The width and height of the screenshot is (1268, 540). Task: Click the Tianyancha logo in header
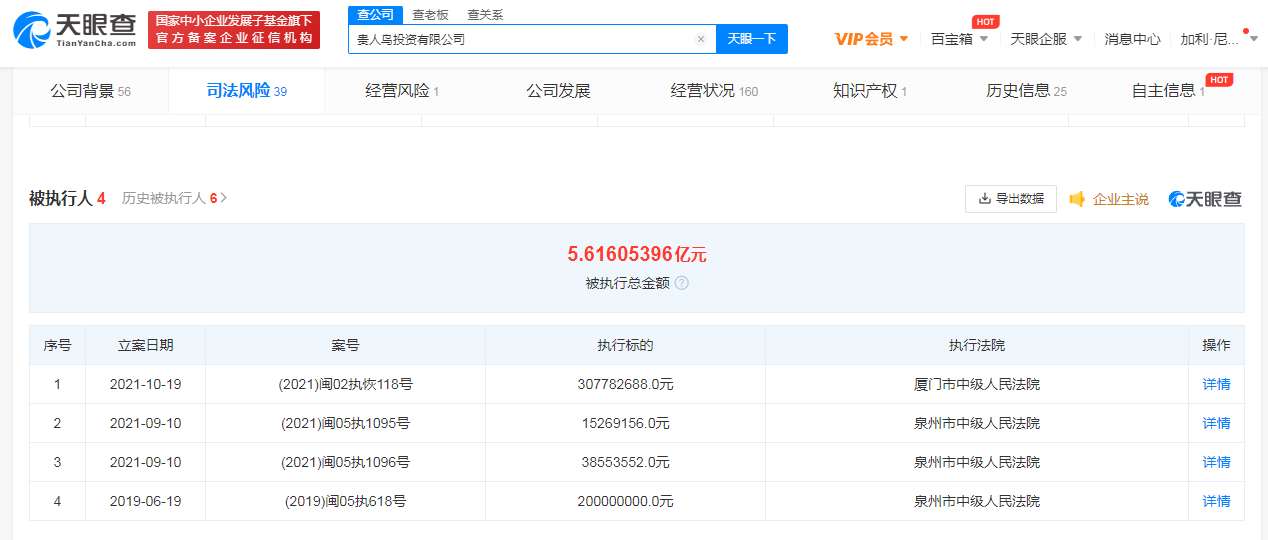coord(75,30)
